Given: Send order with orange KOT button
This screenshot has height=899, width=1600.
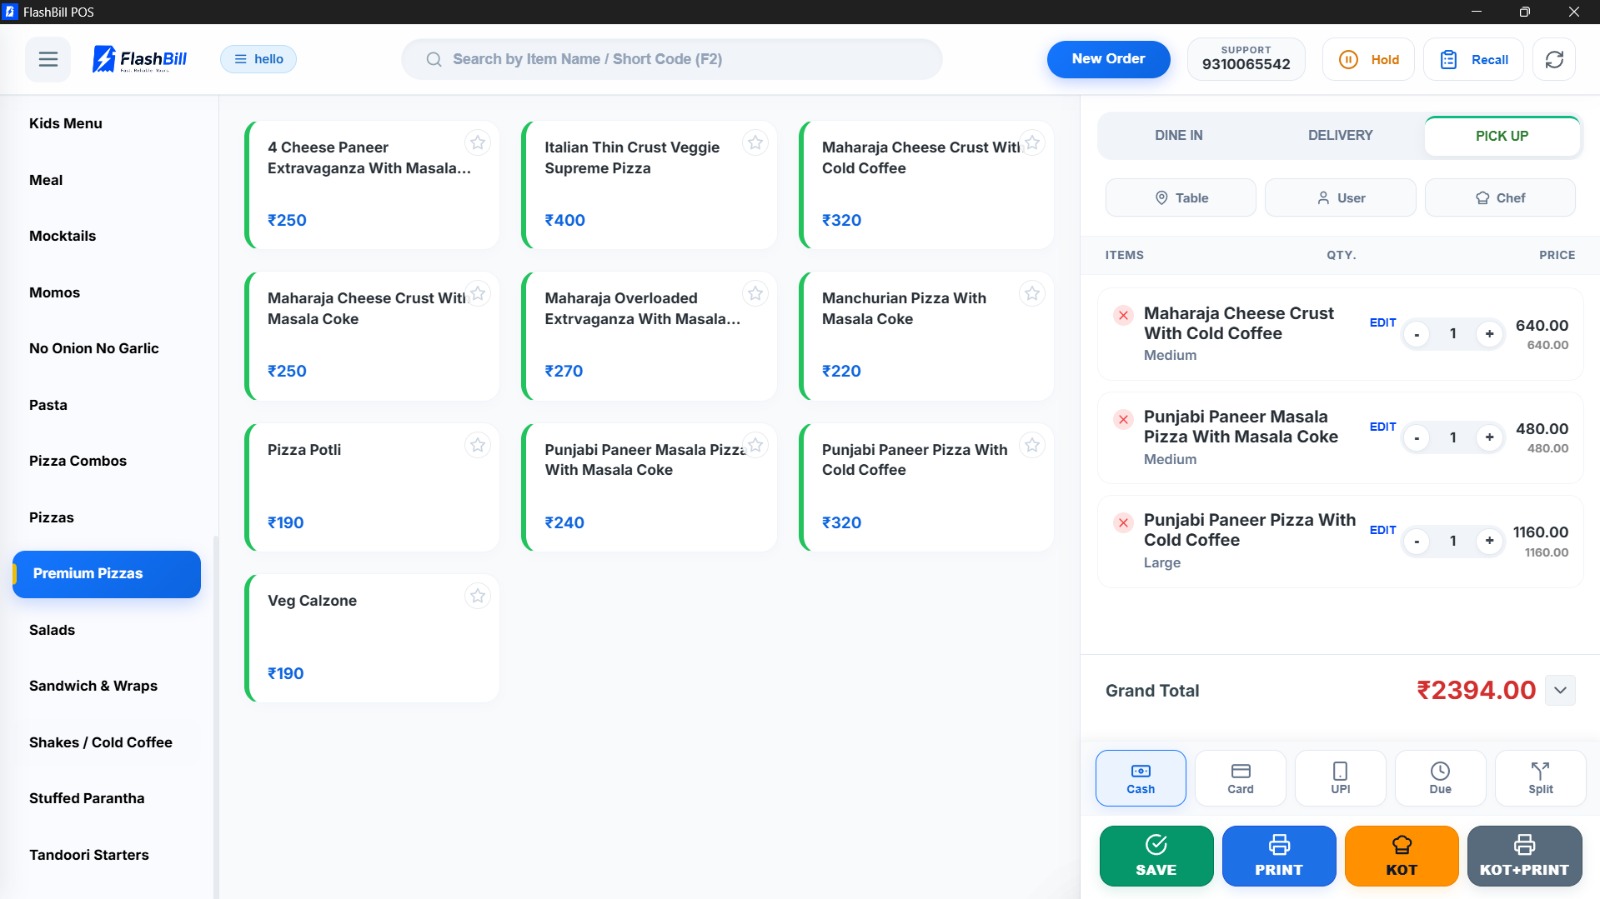Looking at the screenshot, I should pos(1401,856).
